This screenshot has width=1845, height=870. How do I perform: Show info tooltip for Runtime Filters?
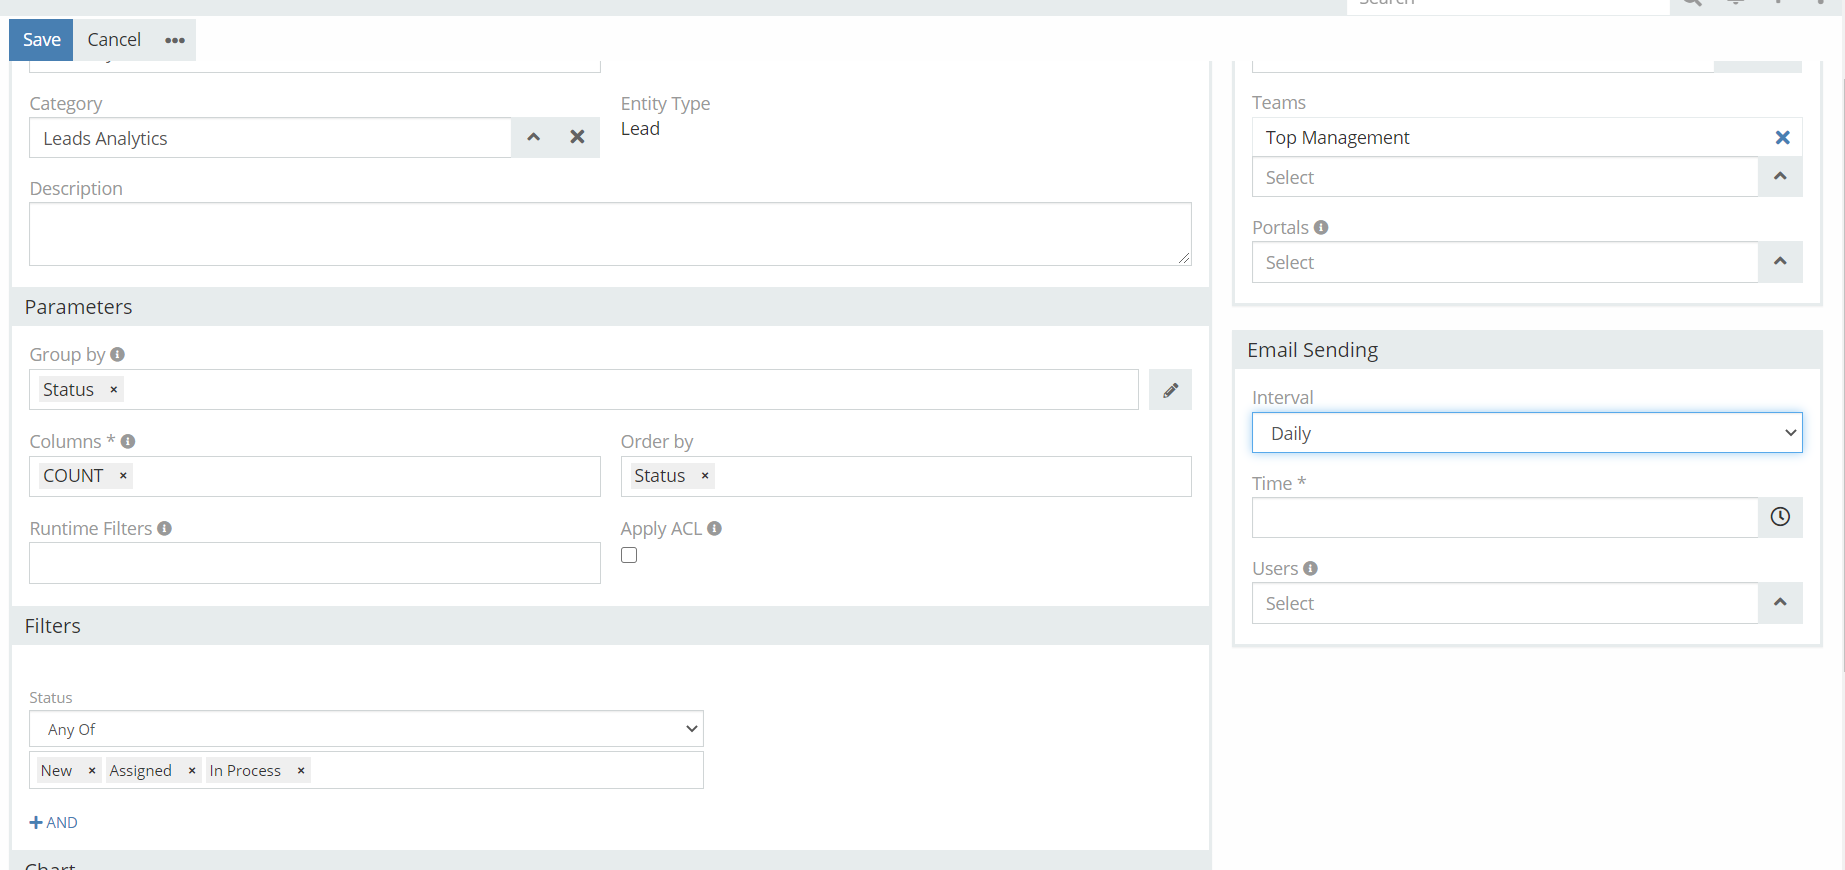[x=165, y=528]
